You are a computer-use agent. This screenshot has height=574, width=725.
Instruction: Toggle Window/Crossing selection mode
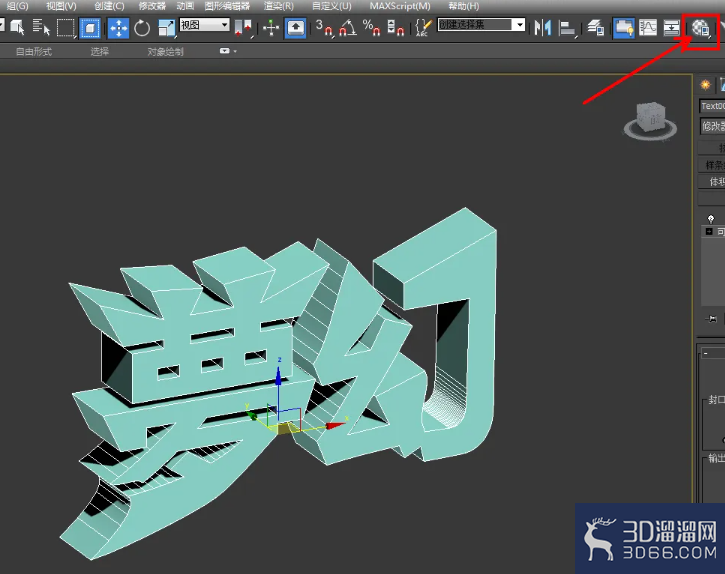click(x=91, y=28)
